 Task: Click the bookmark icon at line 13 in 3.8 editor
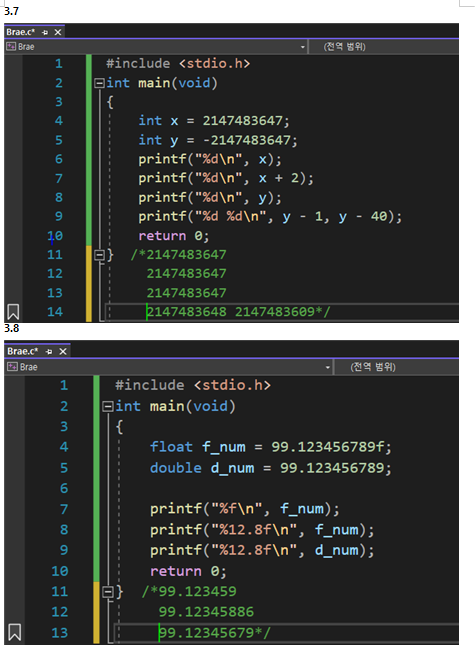click(14, 632)
